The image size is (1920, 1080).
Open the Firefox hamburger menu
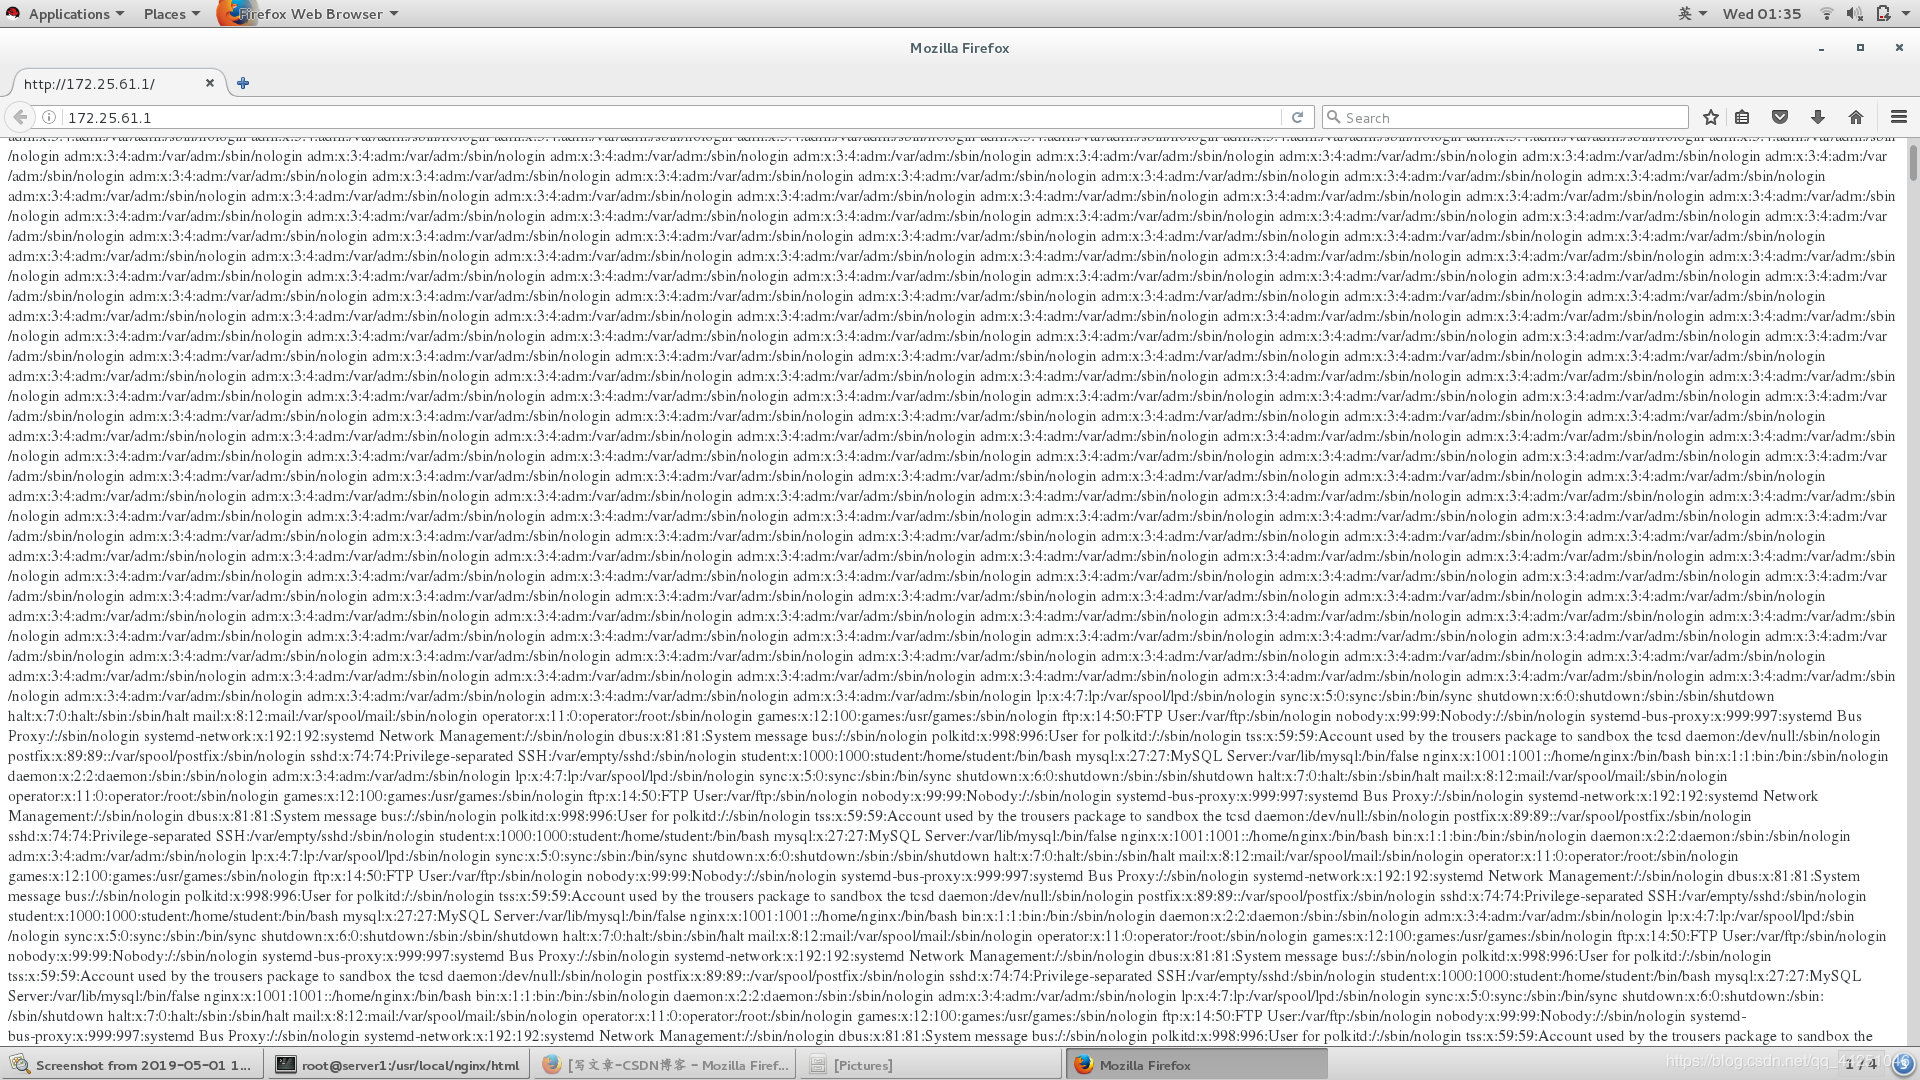point(1899,117)
